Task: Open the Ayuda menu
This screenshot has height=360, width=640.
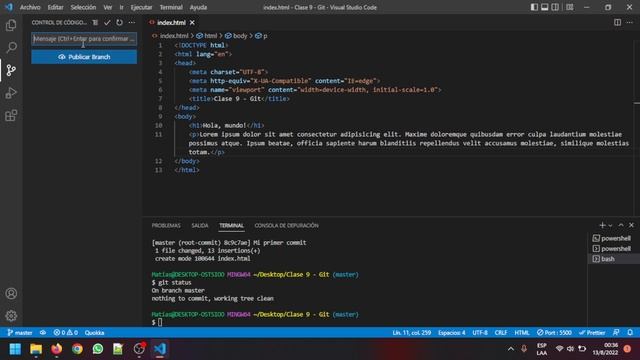Action: (x=198, y=7)
